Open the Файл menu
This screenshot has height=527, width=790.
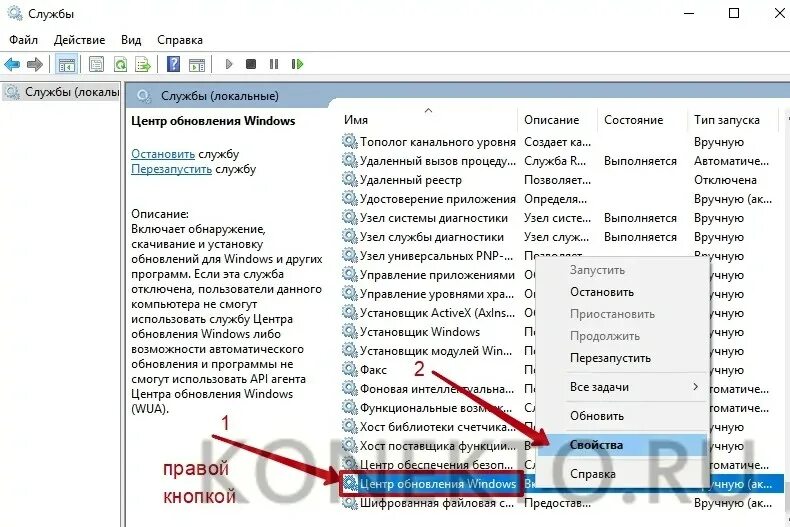[23, 40]
